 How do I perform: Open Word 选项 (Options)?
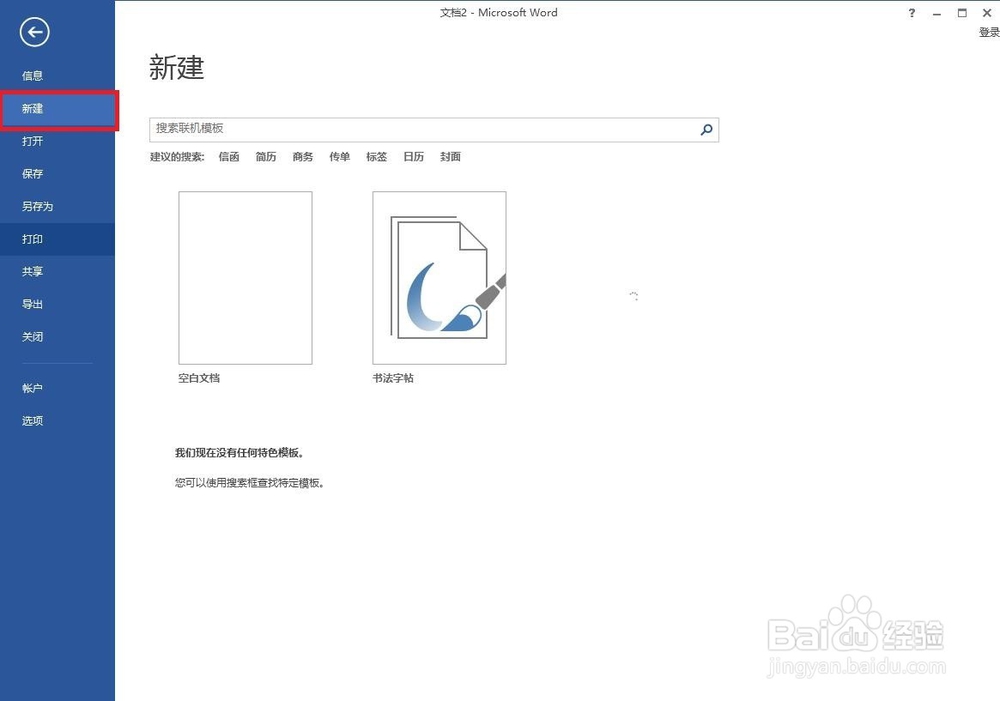point(31,420)
